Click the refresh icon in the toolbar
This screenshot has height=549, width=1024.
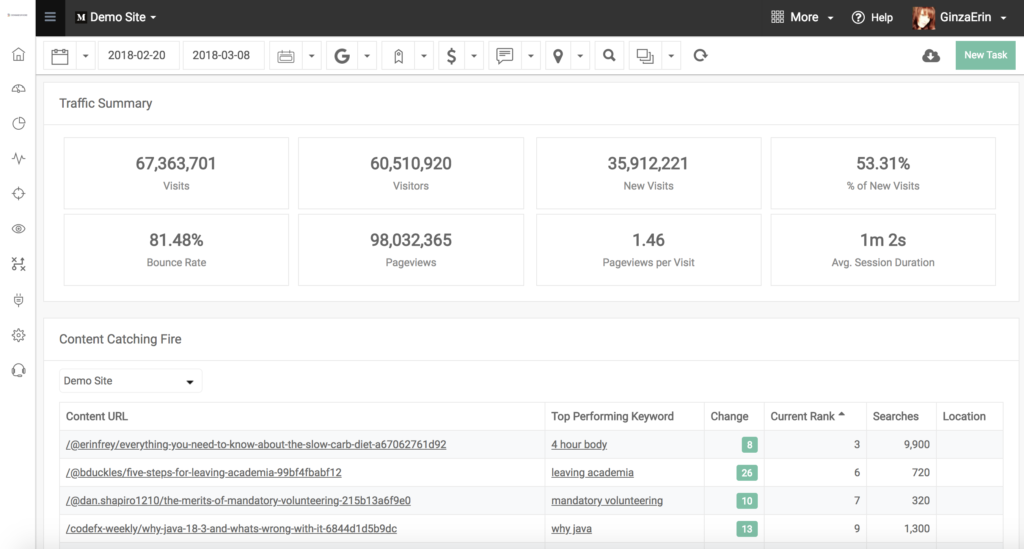click(x=700, y=56)
